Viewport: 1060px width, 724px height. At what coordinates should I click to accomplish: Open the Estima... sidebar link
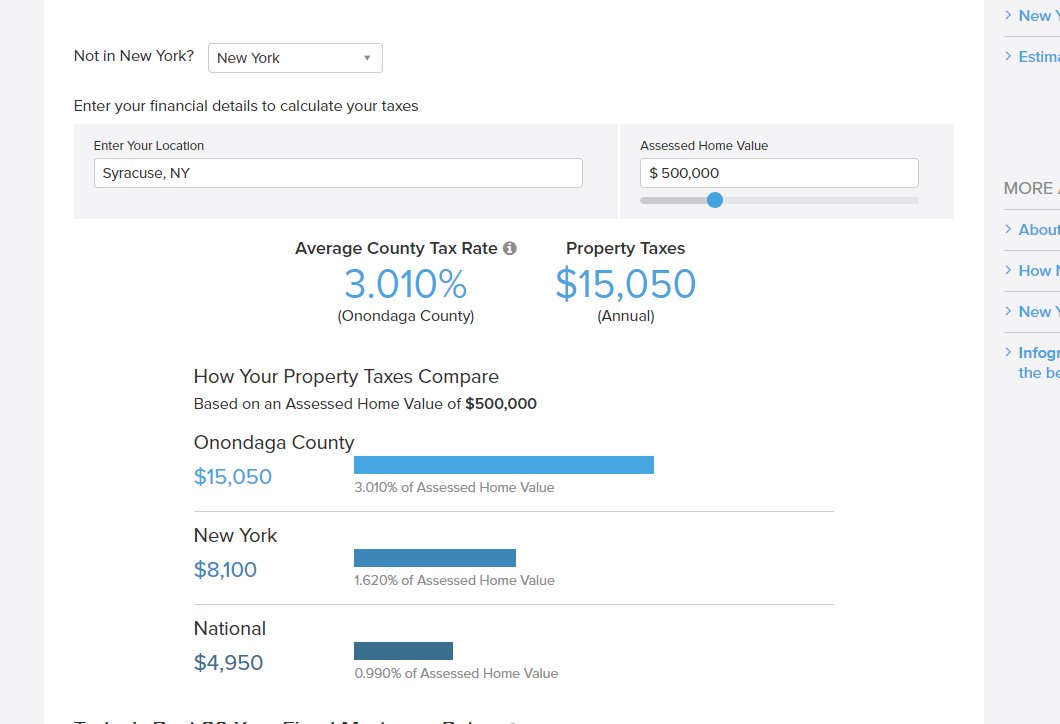[x=1039, y=57]
